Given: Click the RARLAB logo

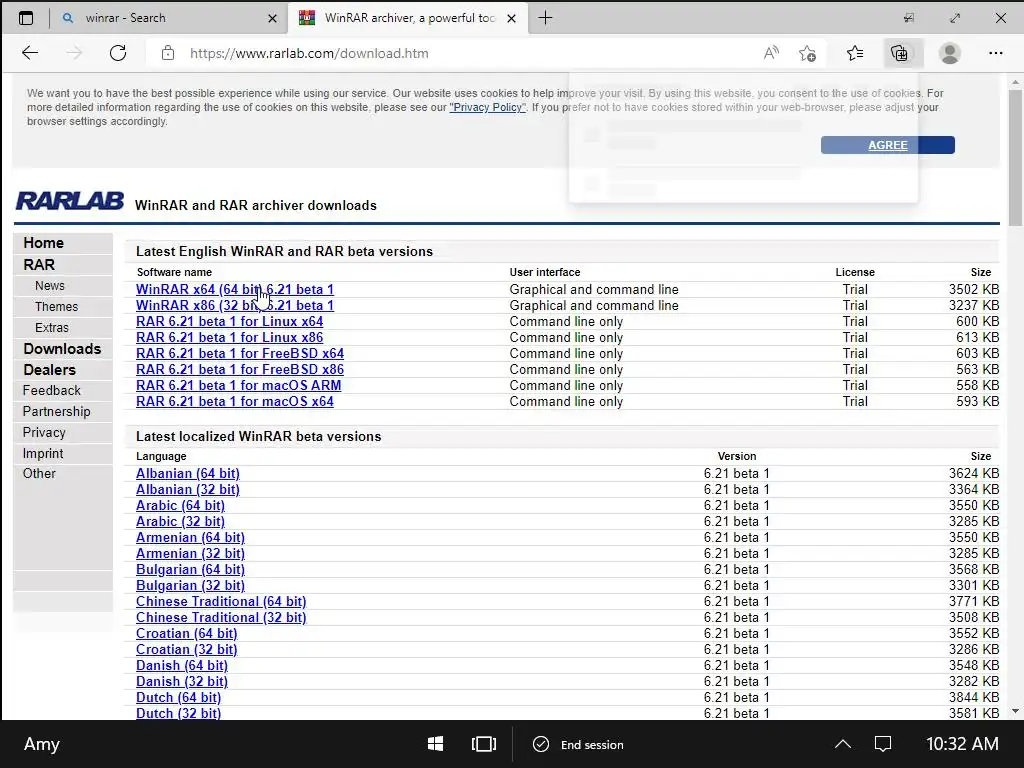Looking at the screenshot, I should (69, 200).
